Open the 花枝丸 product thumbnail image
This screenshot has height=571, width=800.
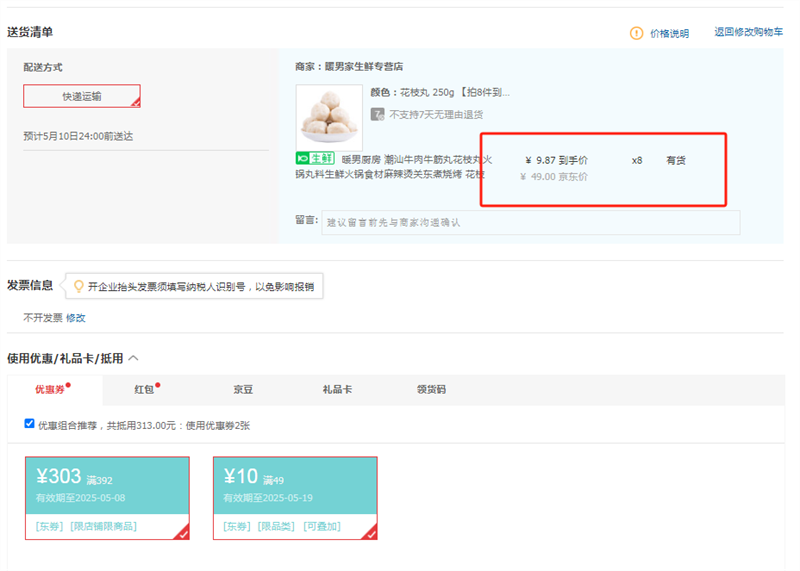coord(329,117)
